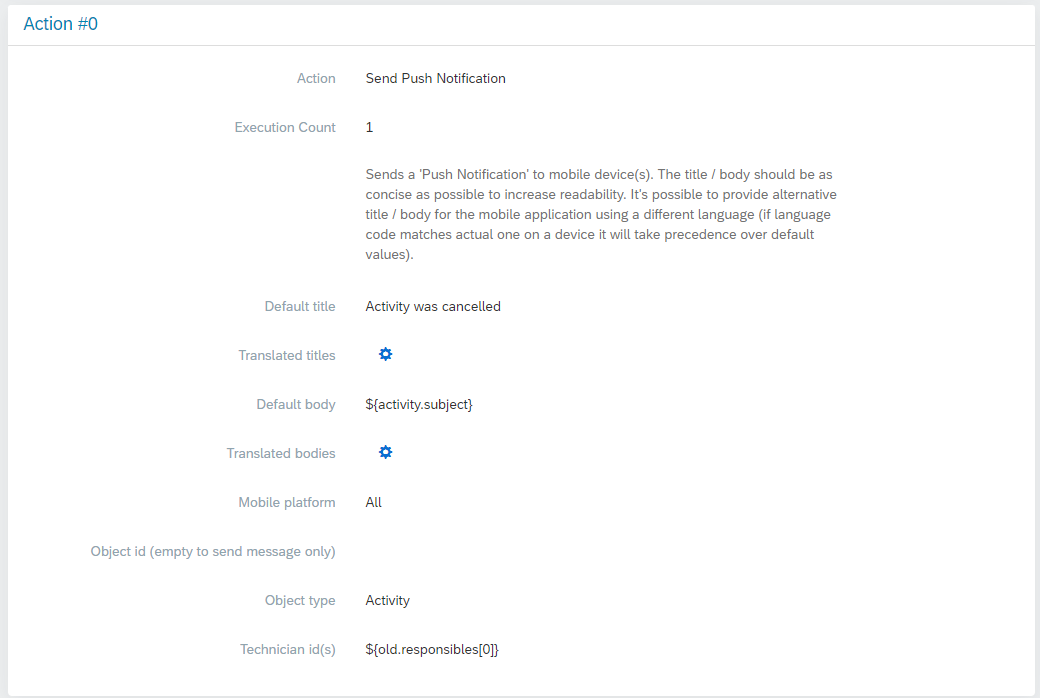Click the Default title label
1040x698 pixels.
tap(300, 306)
